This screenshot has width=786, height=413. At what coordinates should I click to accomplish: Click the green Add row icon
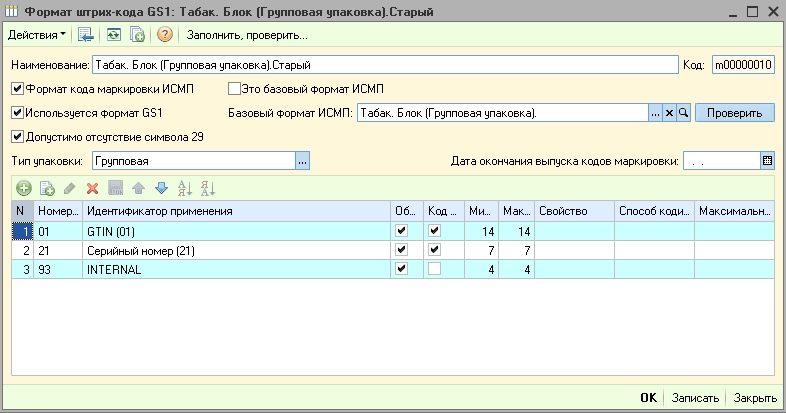click(24, 187)
